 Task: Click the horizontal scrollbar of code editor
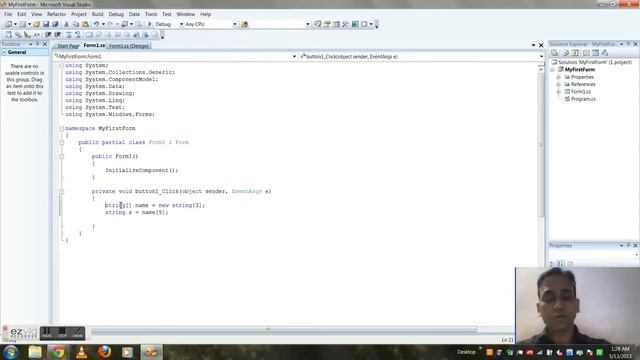coord(284,329)
